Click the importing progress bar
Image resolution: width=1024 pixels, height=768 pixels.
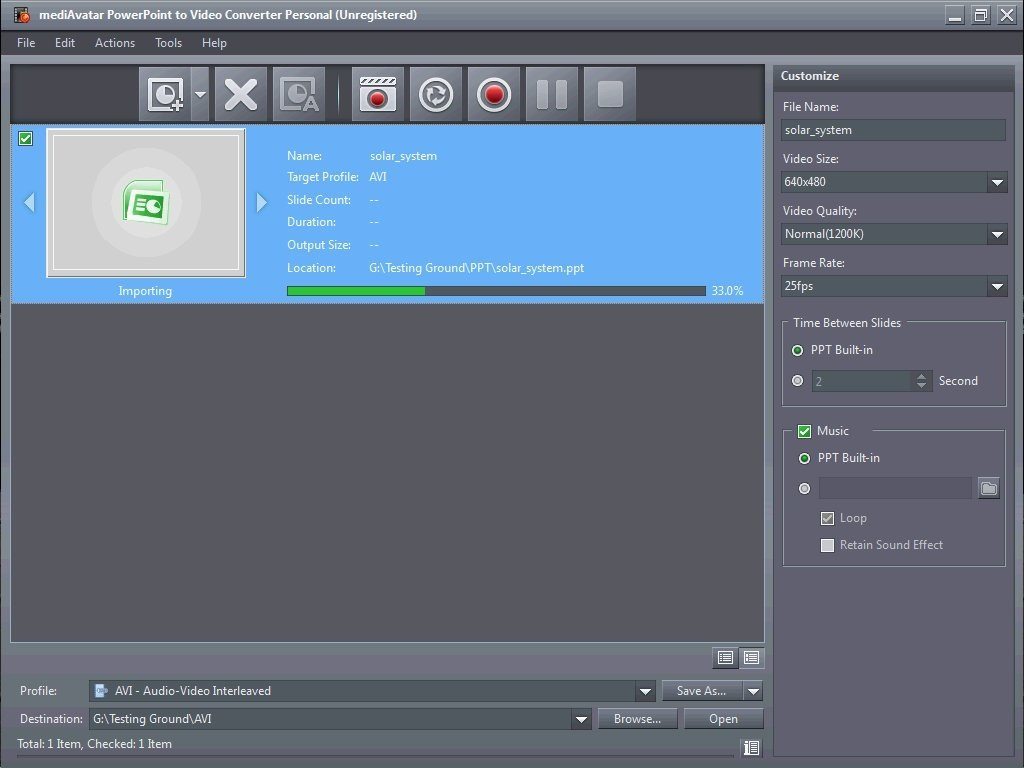point(496,291)
